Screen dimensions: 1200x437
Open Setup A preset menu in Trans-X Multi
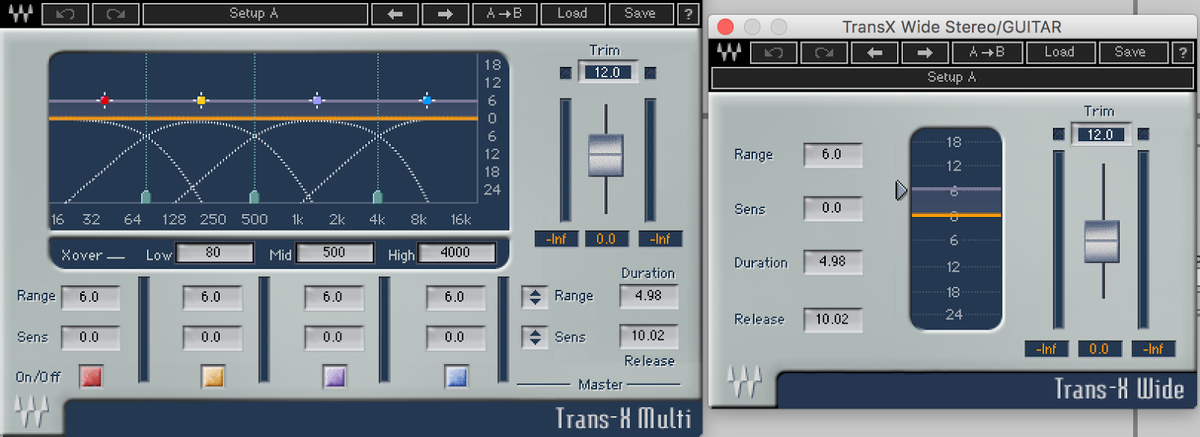254,14
